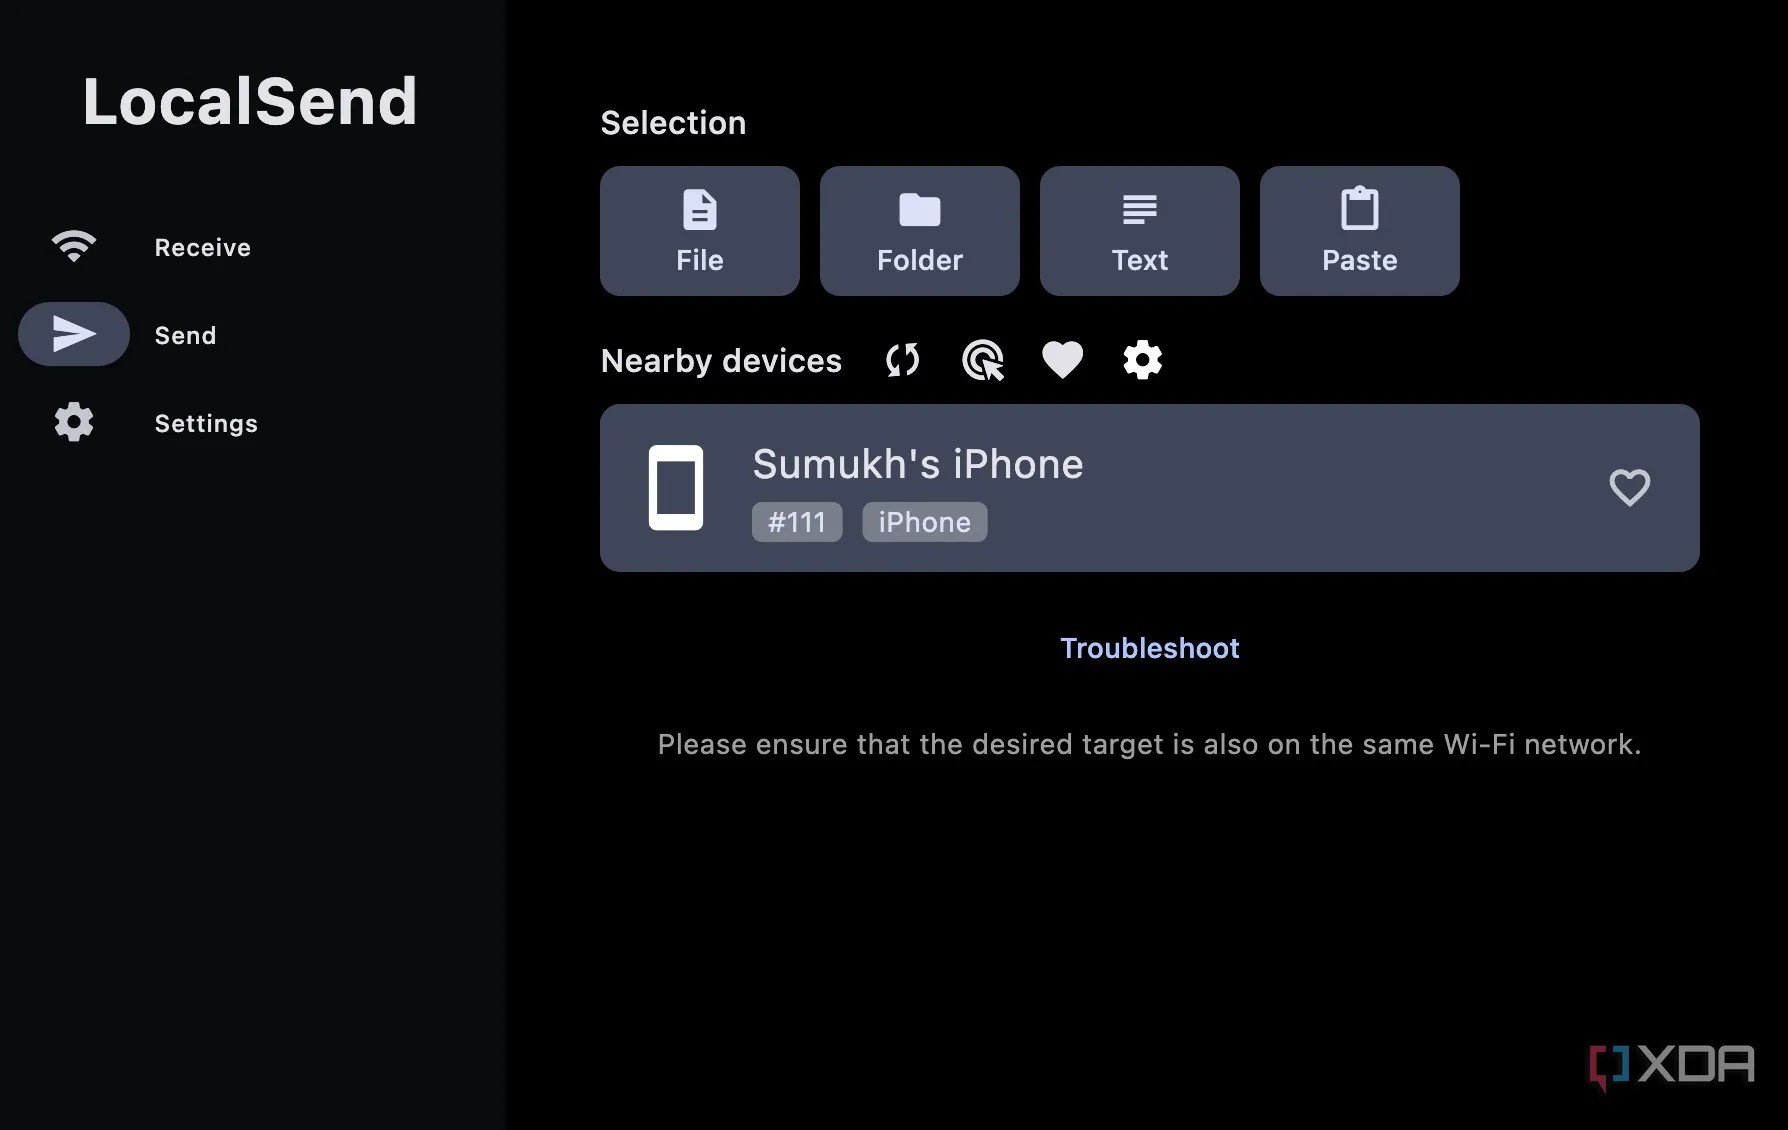Choose Folder to send

coord(920,231)
